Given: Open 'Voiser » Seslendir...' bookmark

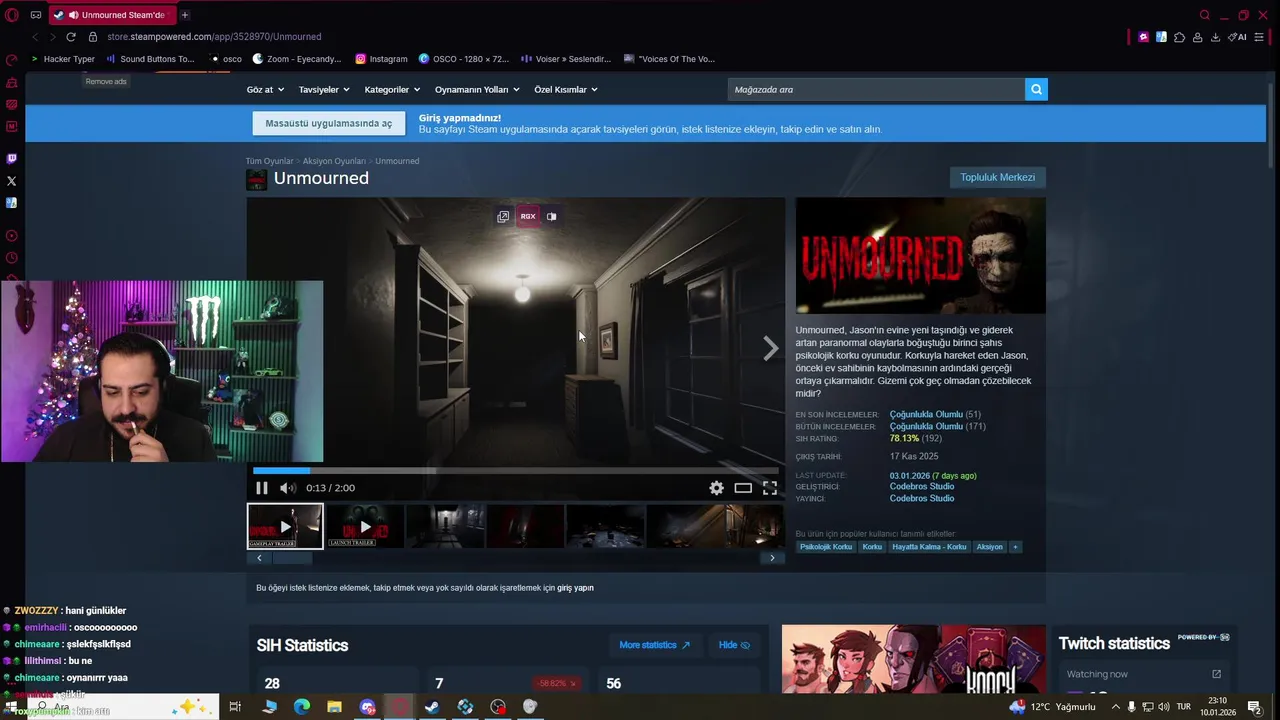Looking at the screenshot, I should click(x=565, y=59).
